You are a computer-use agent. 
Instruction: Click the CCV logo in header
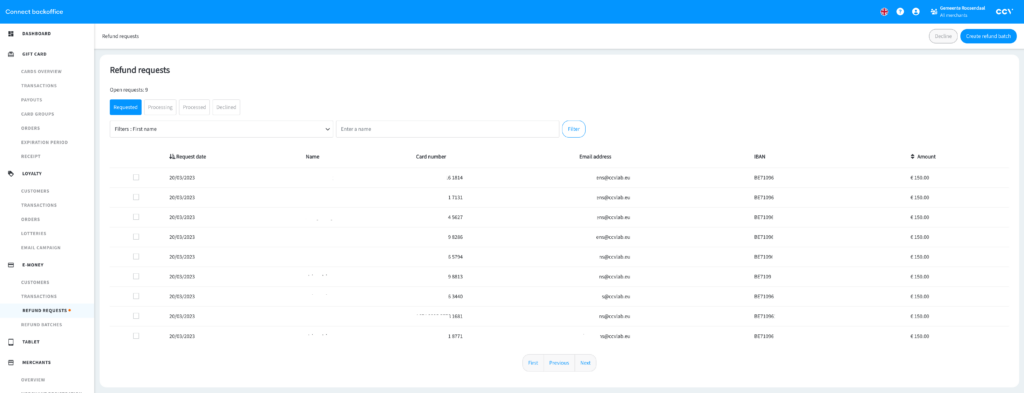[1004, 12]
